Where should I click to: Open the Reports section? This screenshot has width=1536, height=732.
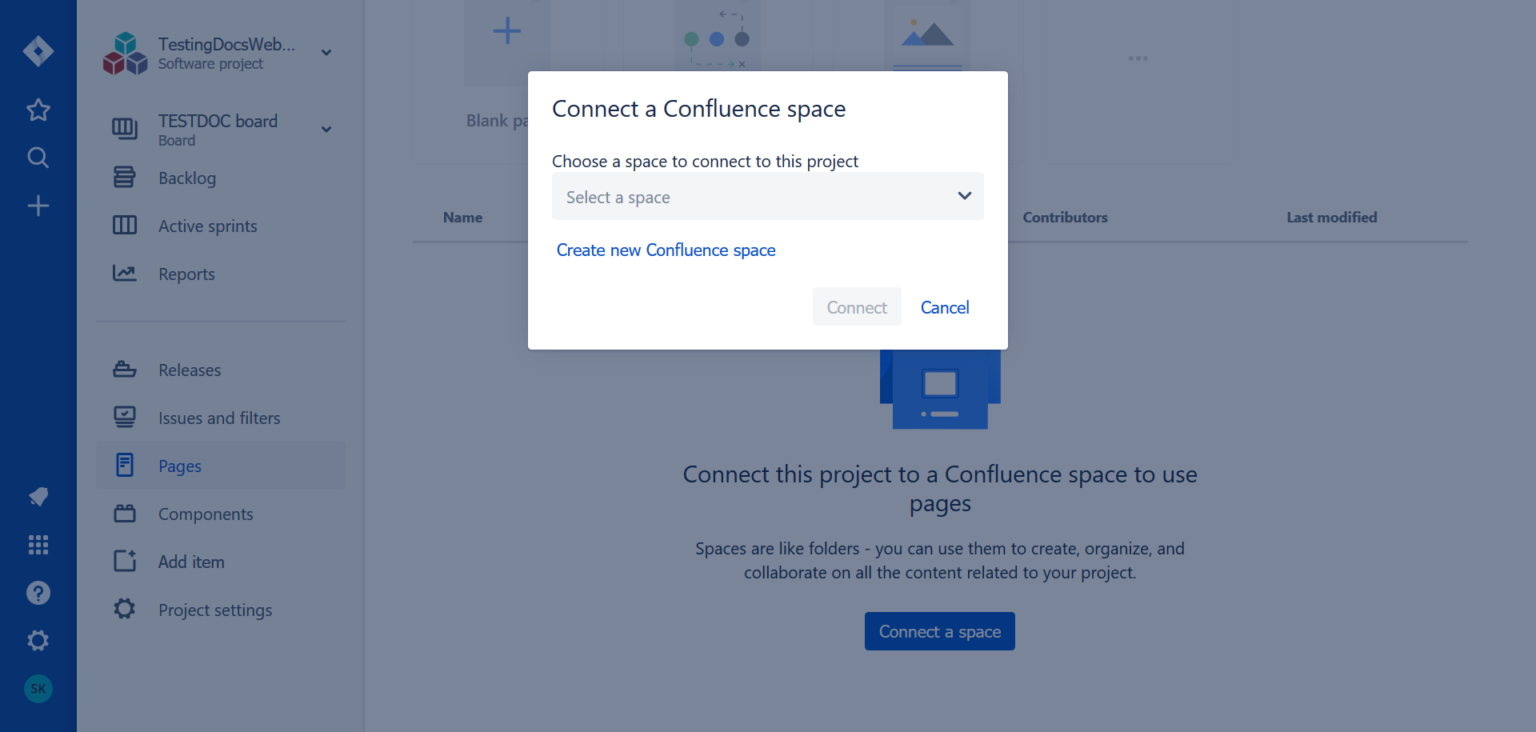point(186,273)
